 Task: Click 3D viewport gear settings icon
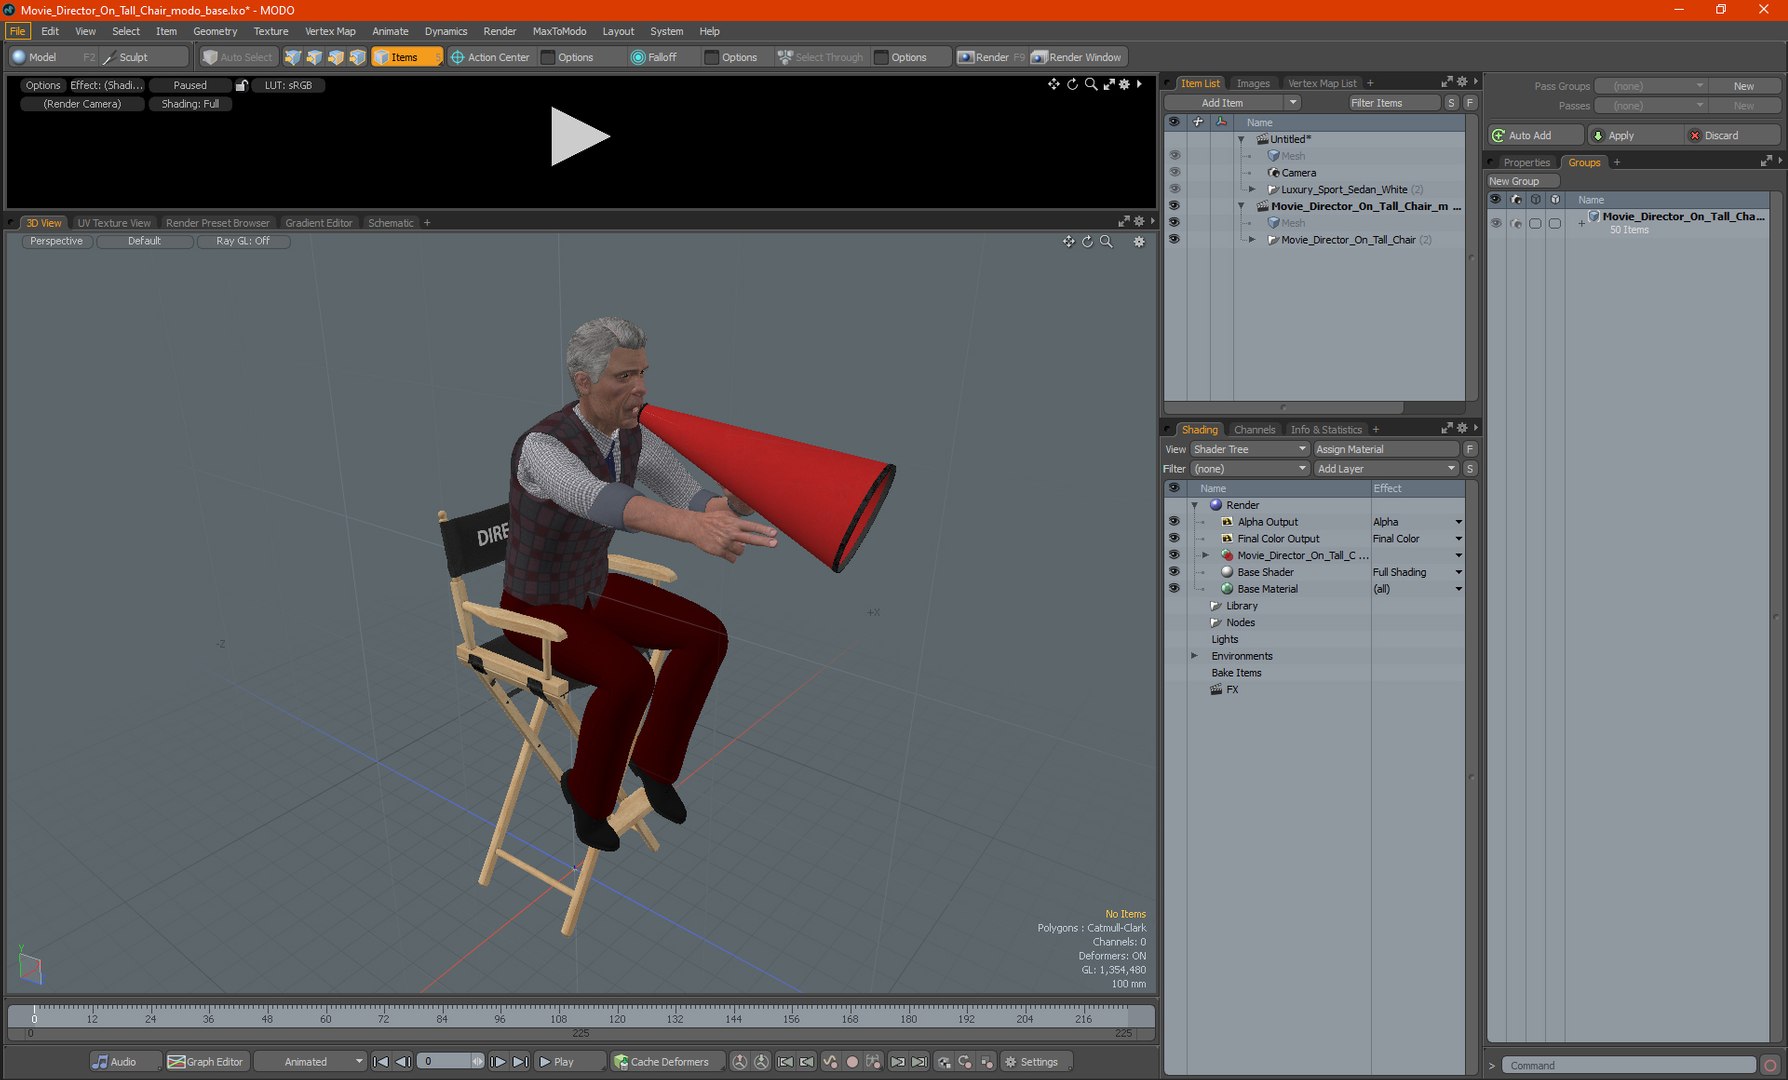pyautogui.click(x=1138, y=241)
